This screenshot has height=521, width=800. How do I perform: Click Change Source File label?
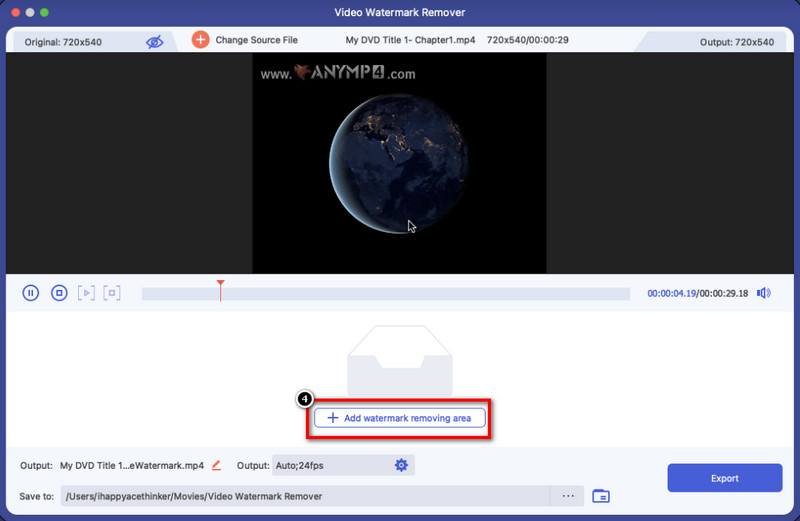[x=256, y=40]
